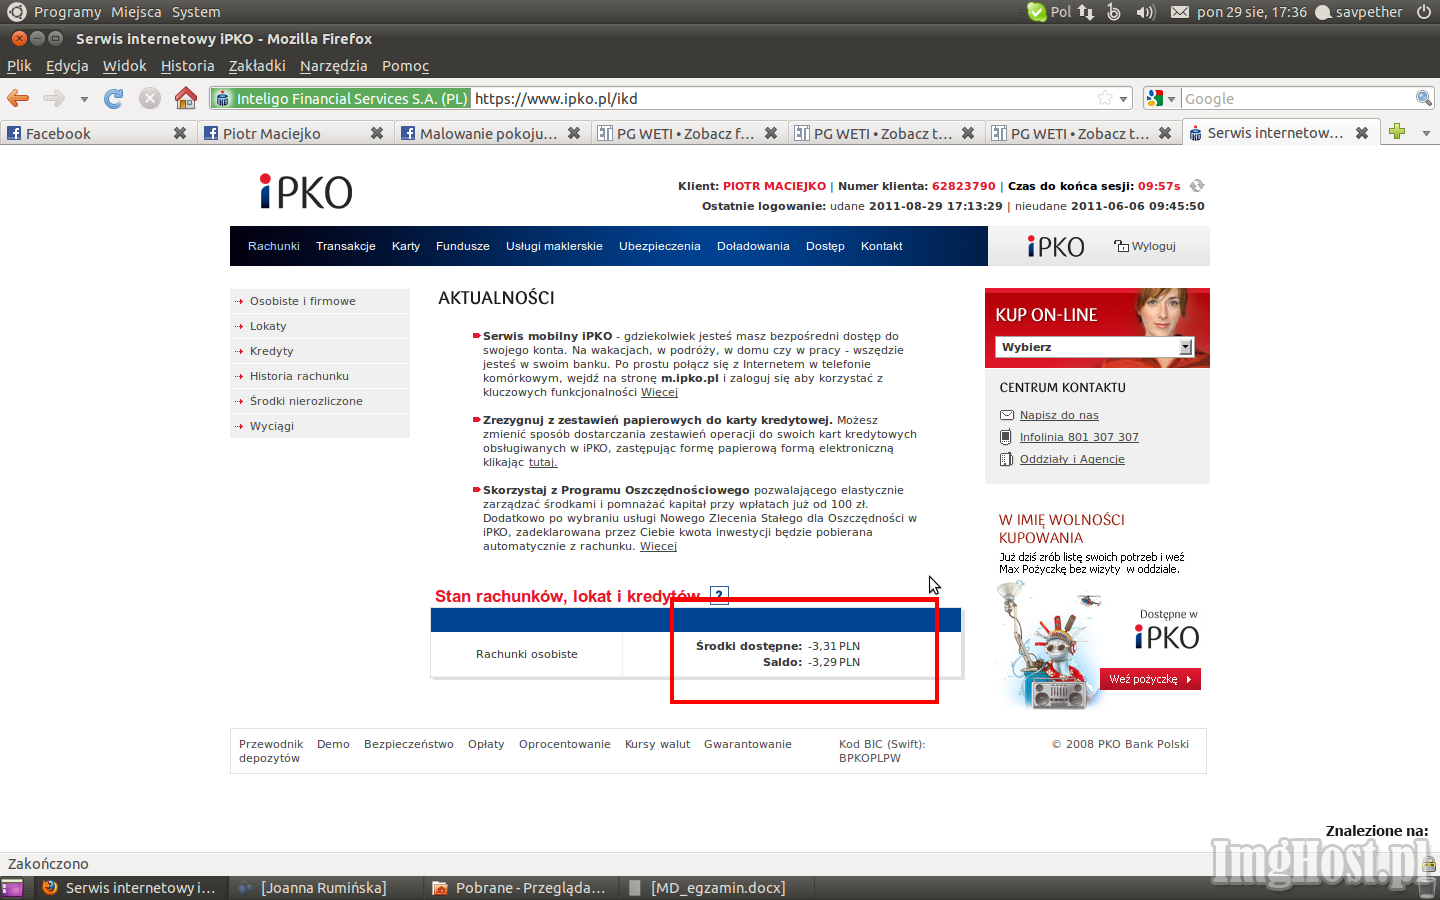
Task: Open the Ubezpieczenia navigation item
Action: click(x=660, y=246)
